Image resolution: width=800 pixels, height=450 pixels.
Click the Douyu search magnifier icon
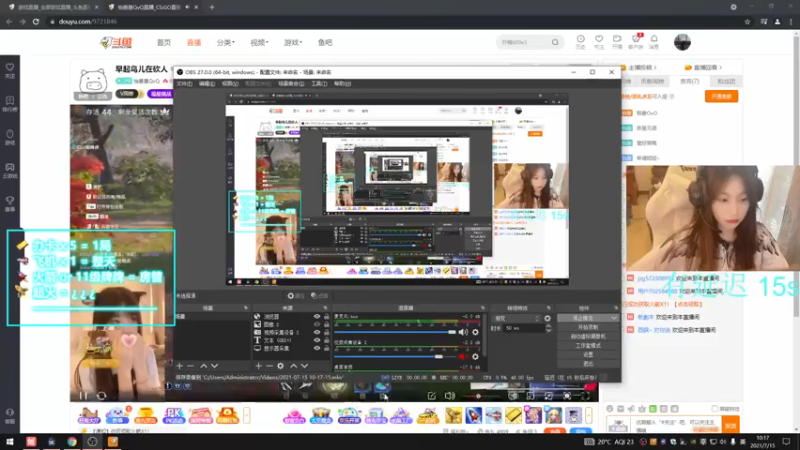coord(555,42)
